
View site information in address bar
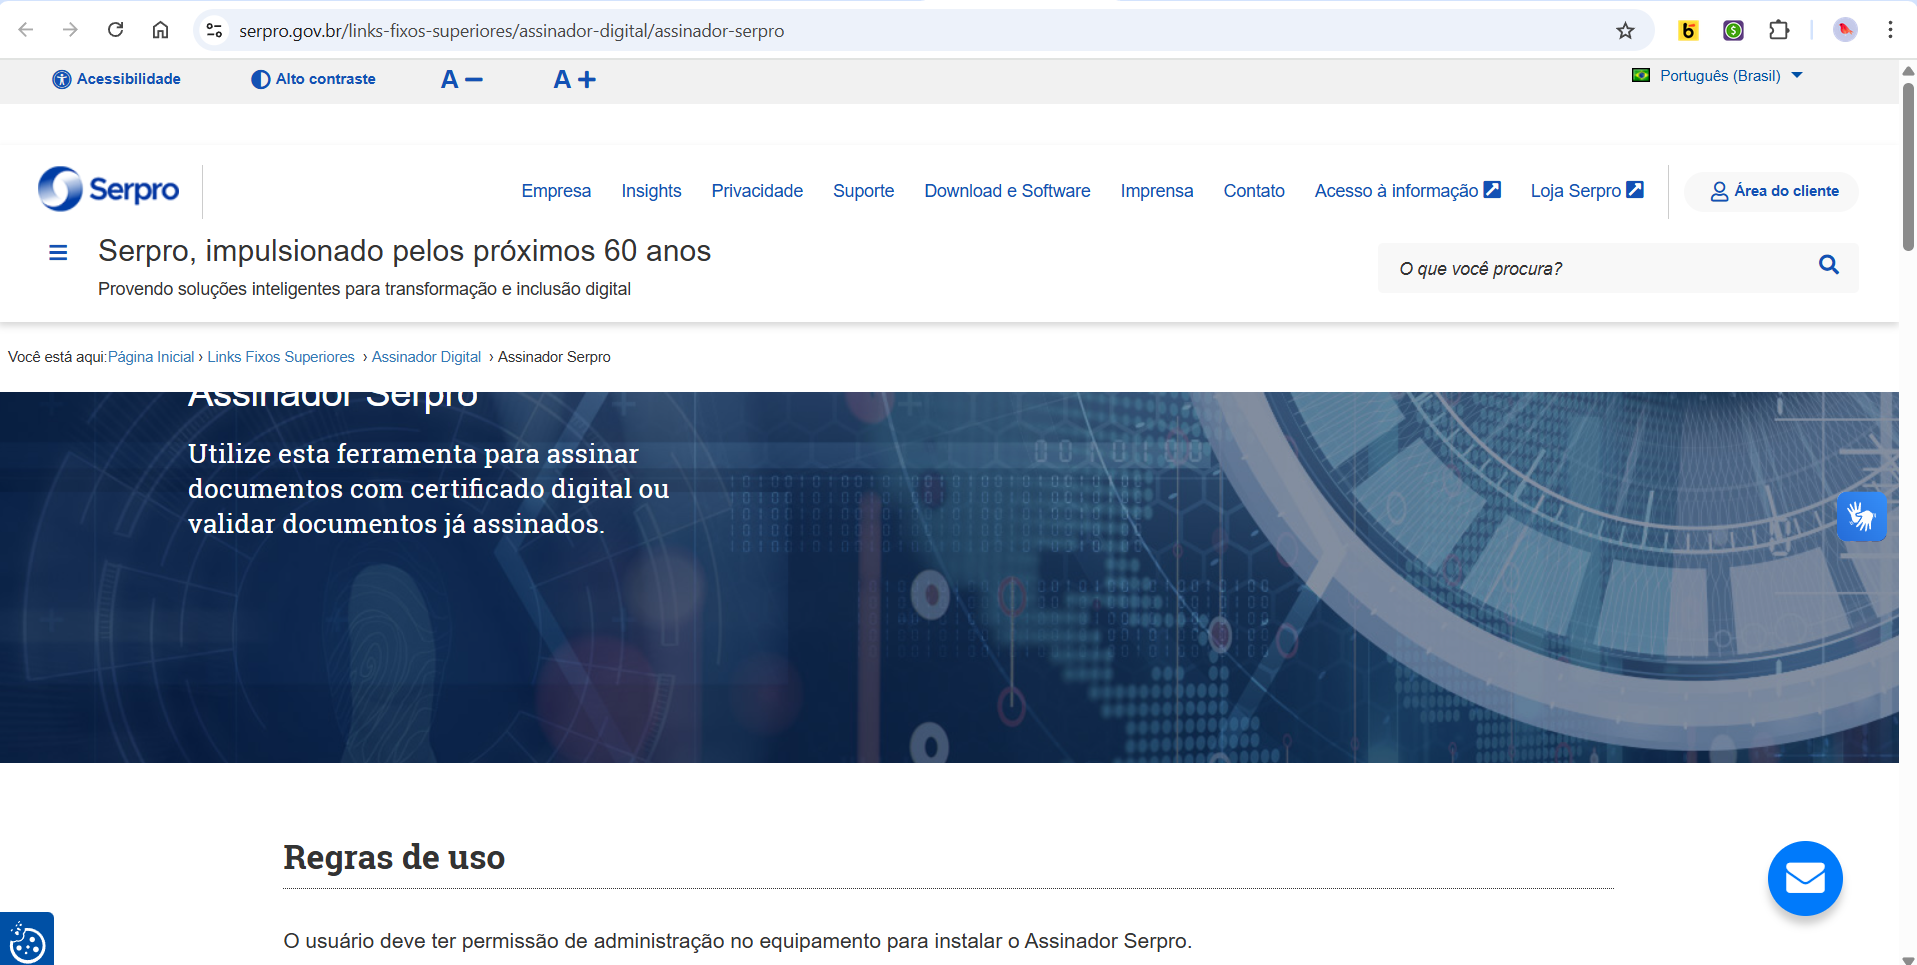click(x=214, y=31)
